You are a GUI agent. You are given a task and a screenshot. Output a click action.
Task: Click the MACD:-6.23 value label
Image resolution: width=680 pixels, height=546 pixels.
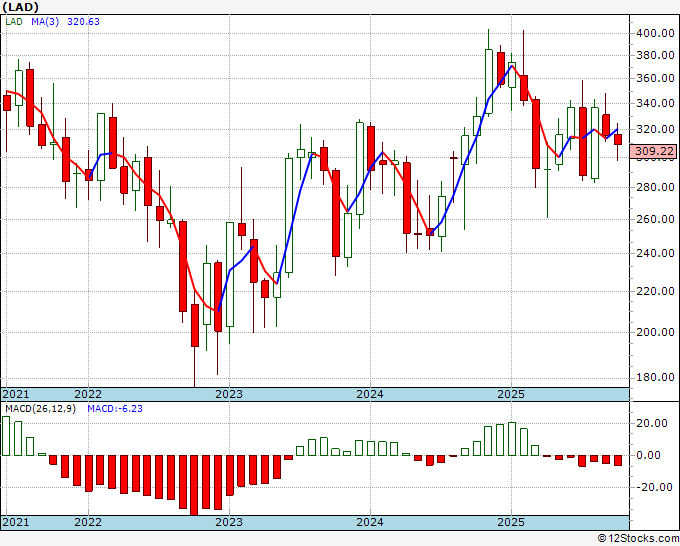(x=115, y=409)
